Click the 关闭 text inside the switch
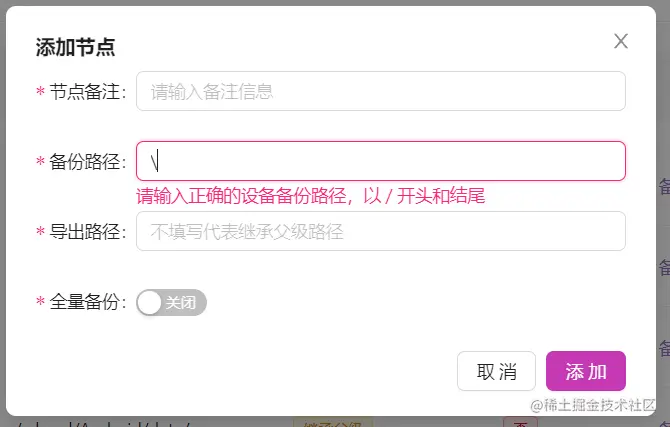Image resolution: width=670 pixels, height=427 pixels. [180, 303]
